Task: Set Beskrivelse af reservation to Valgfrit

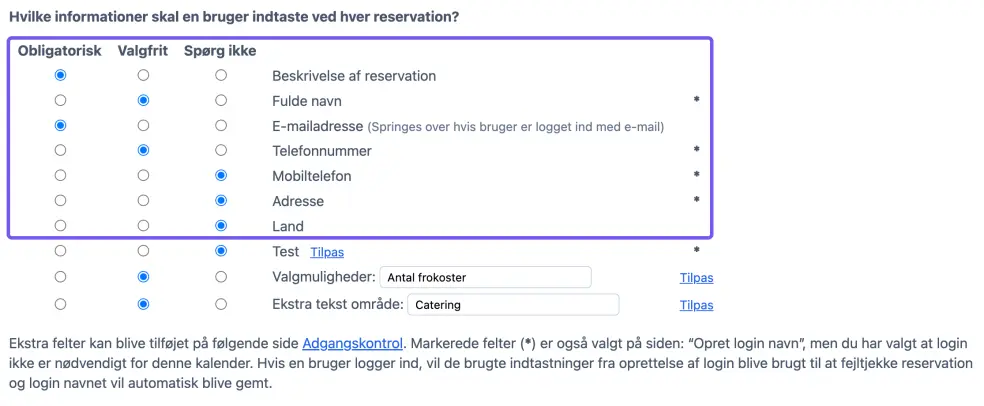Action: (x=143, y=75)
